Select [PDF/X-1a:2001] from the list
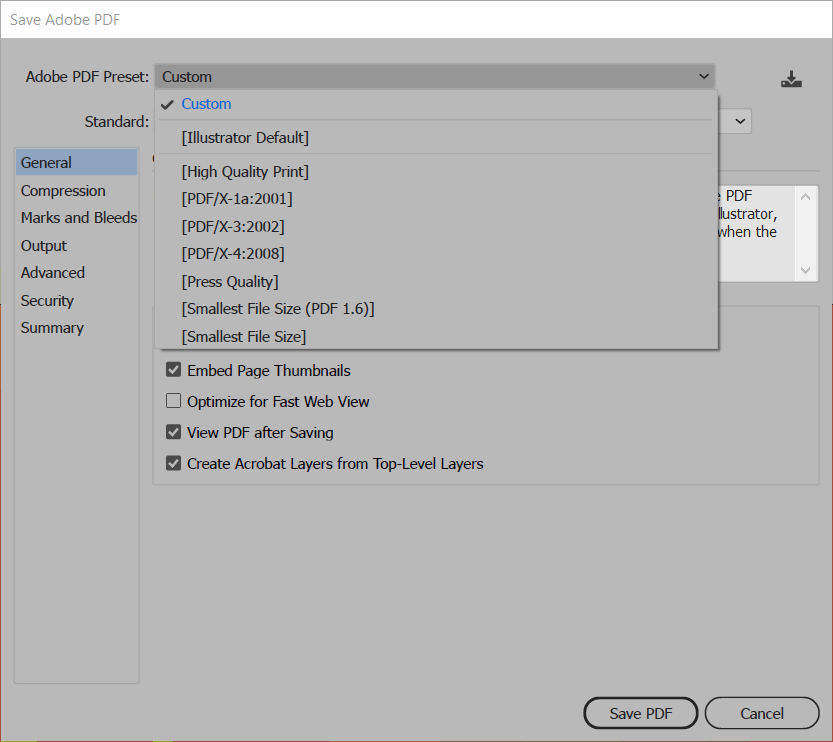 [x=436, y=199]
